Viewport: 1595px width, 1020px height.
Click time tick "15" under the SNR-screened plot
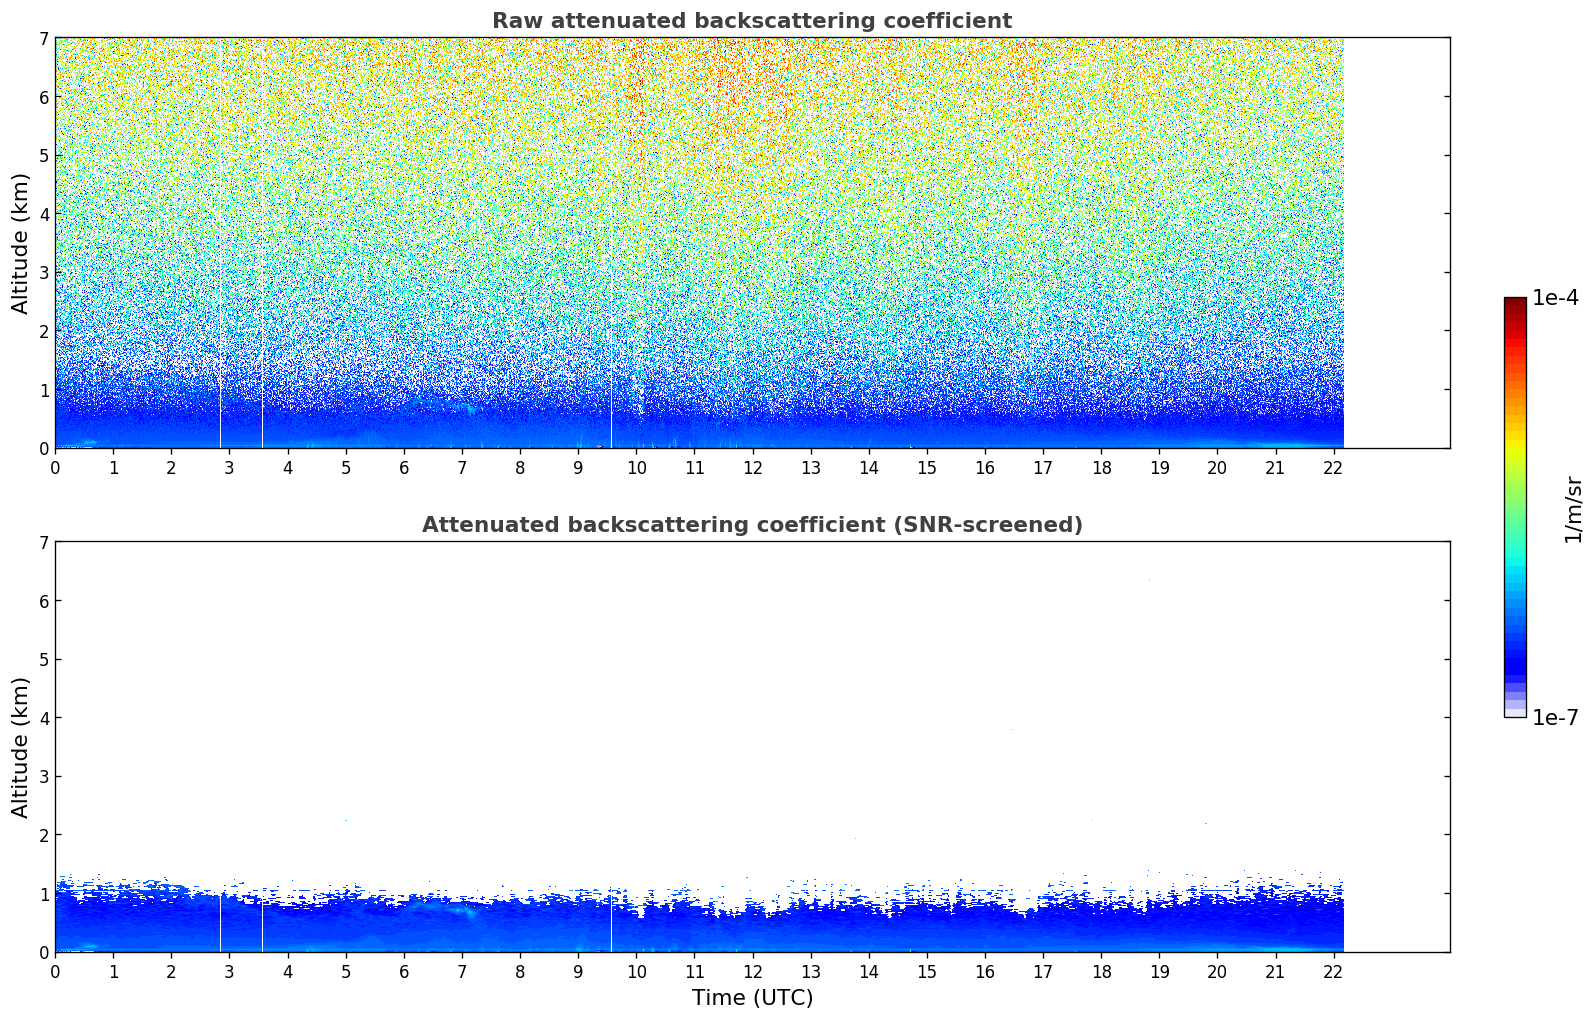(927, 971)
